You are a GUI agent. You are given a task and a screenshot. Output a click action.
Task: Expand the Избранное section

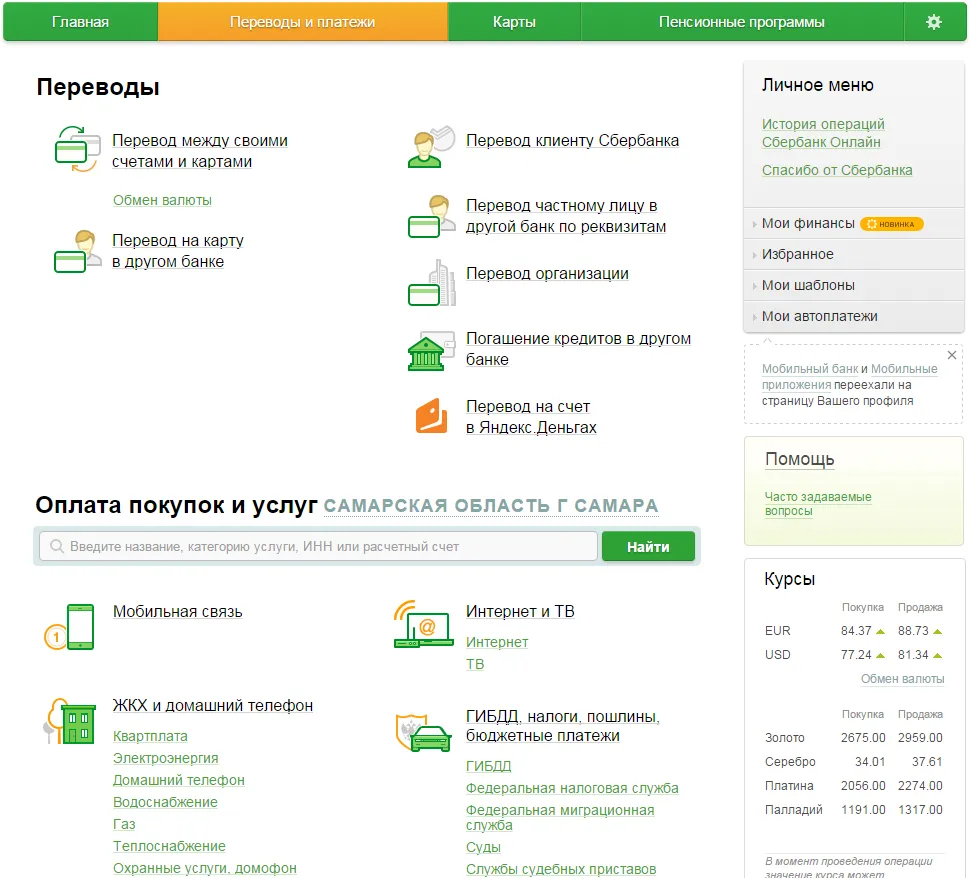coord(797,254)
